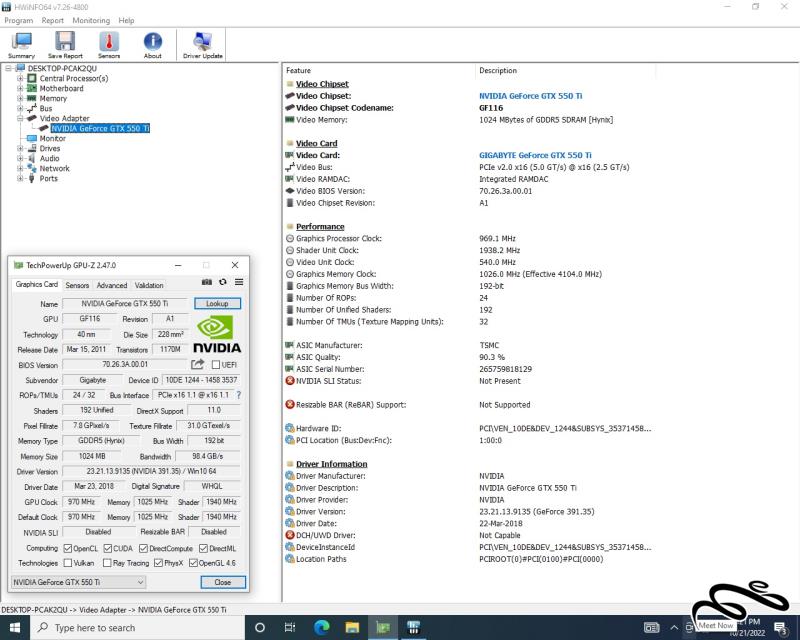Toggle the Ray Tracing checkbox
This screenshot has height=640, width=800.
(107, 562)
